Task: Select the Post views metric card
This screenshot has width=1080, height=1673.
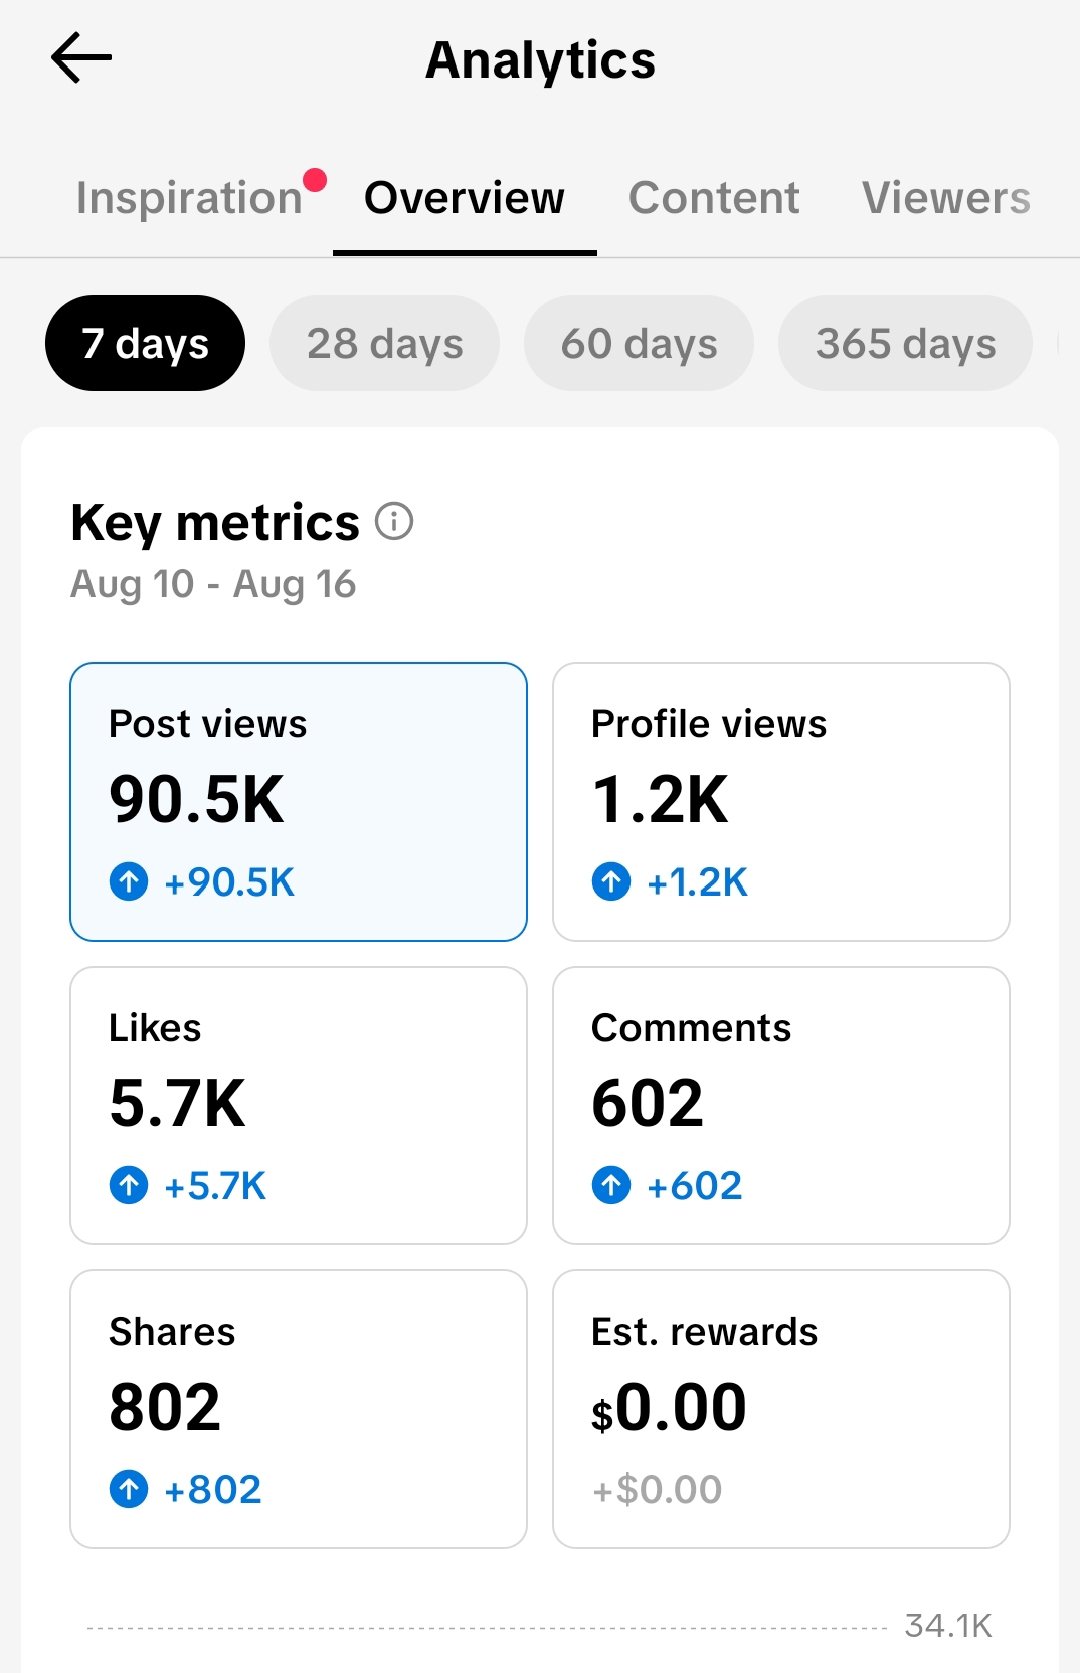Action: coord(298,802)
